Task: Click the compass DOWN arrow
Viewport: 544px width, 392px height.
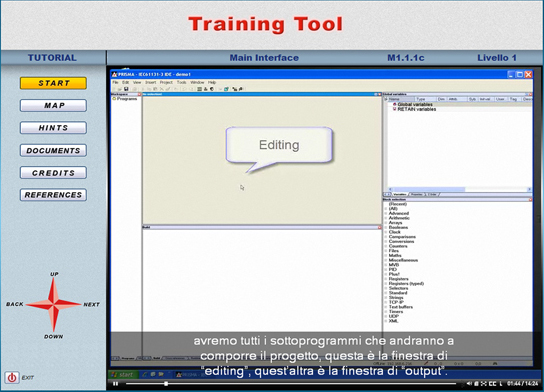Action: pyautogui.click(x=53, y=318)
